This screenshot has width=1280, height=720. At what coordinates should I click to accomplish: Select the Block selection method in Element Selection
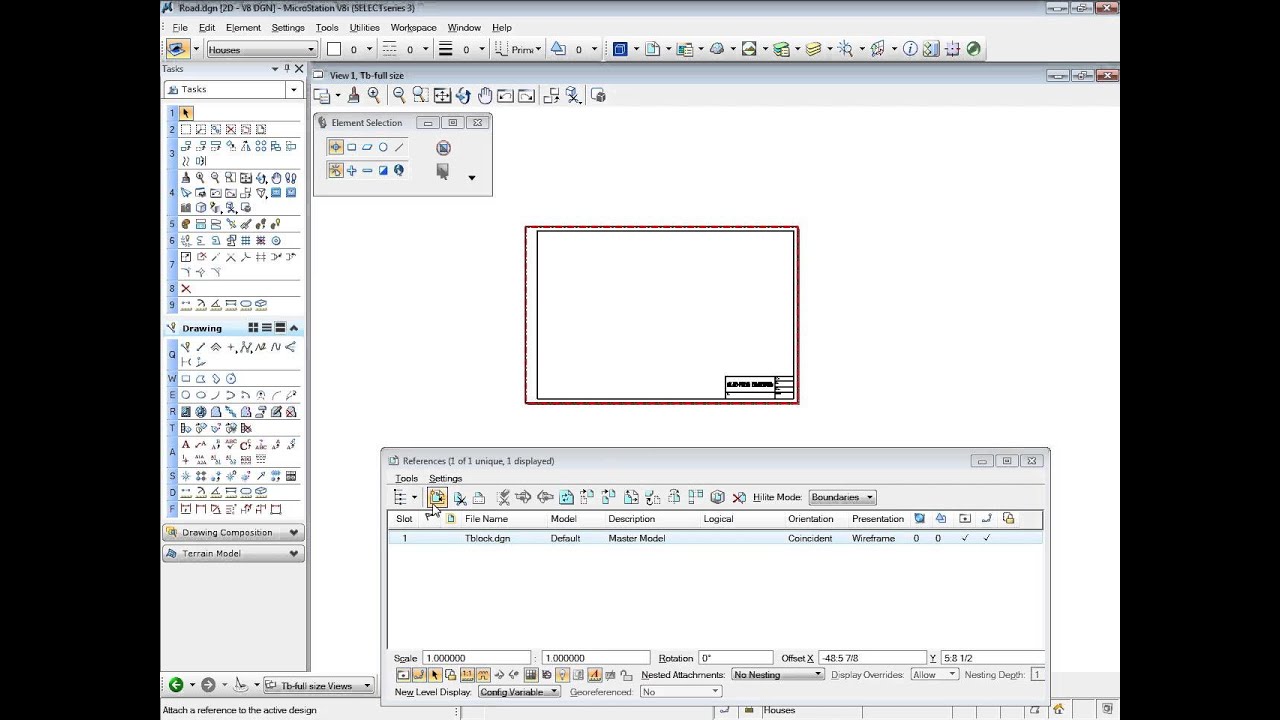click(351, 147)
